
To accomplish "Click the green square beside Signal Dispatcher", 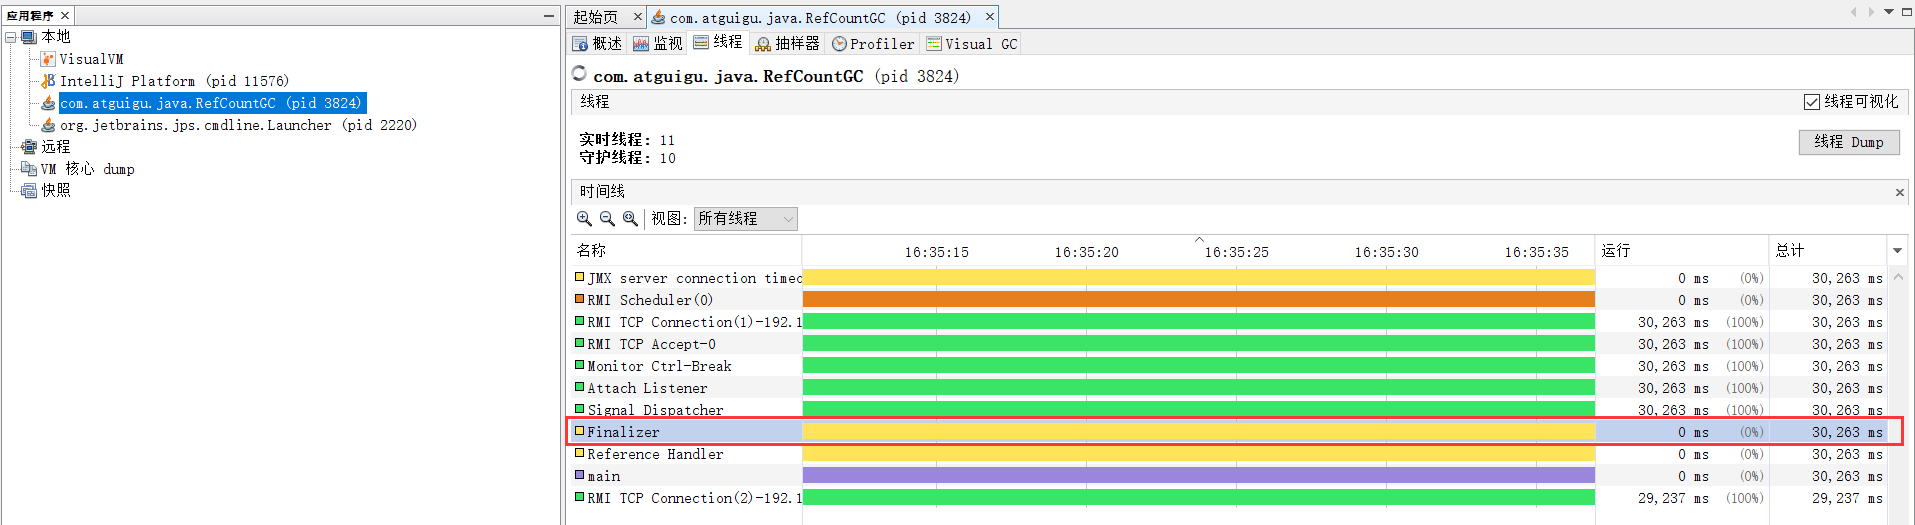I will [x=579, y=408].
